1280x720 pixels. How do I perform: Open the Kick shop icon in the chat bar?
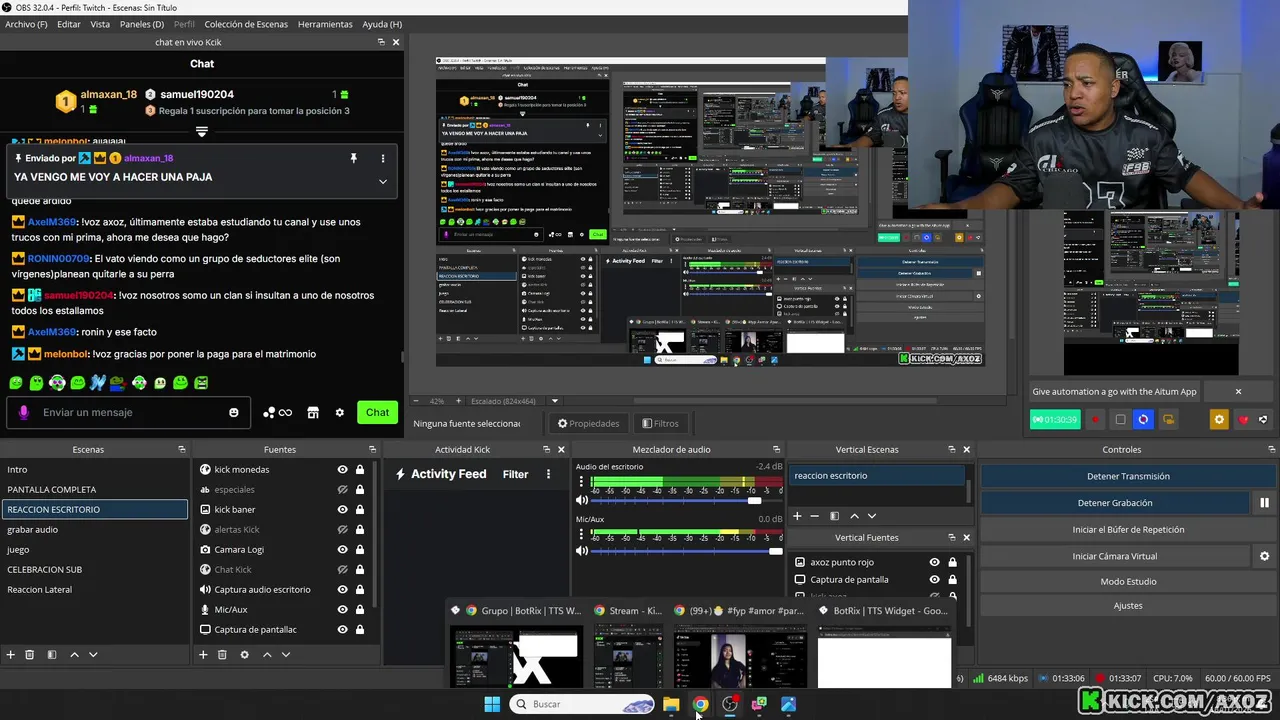(313, 413)
